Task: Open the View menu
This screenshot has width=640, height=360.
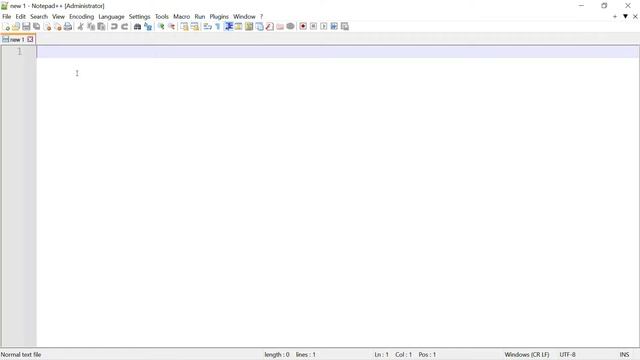Action: click(x=58, y=17)
